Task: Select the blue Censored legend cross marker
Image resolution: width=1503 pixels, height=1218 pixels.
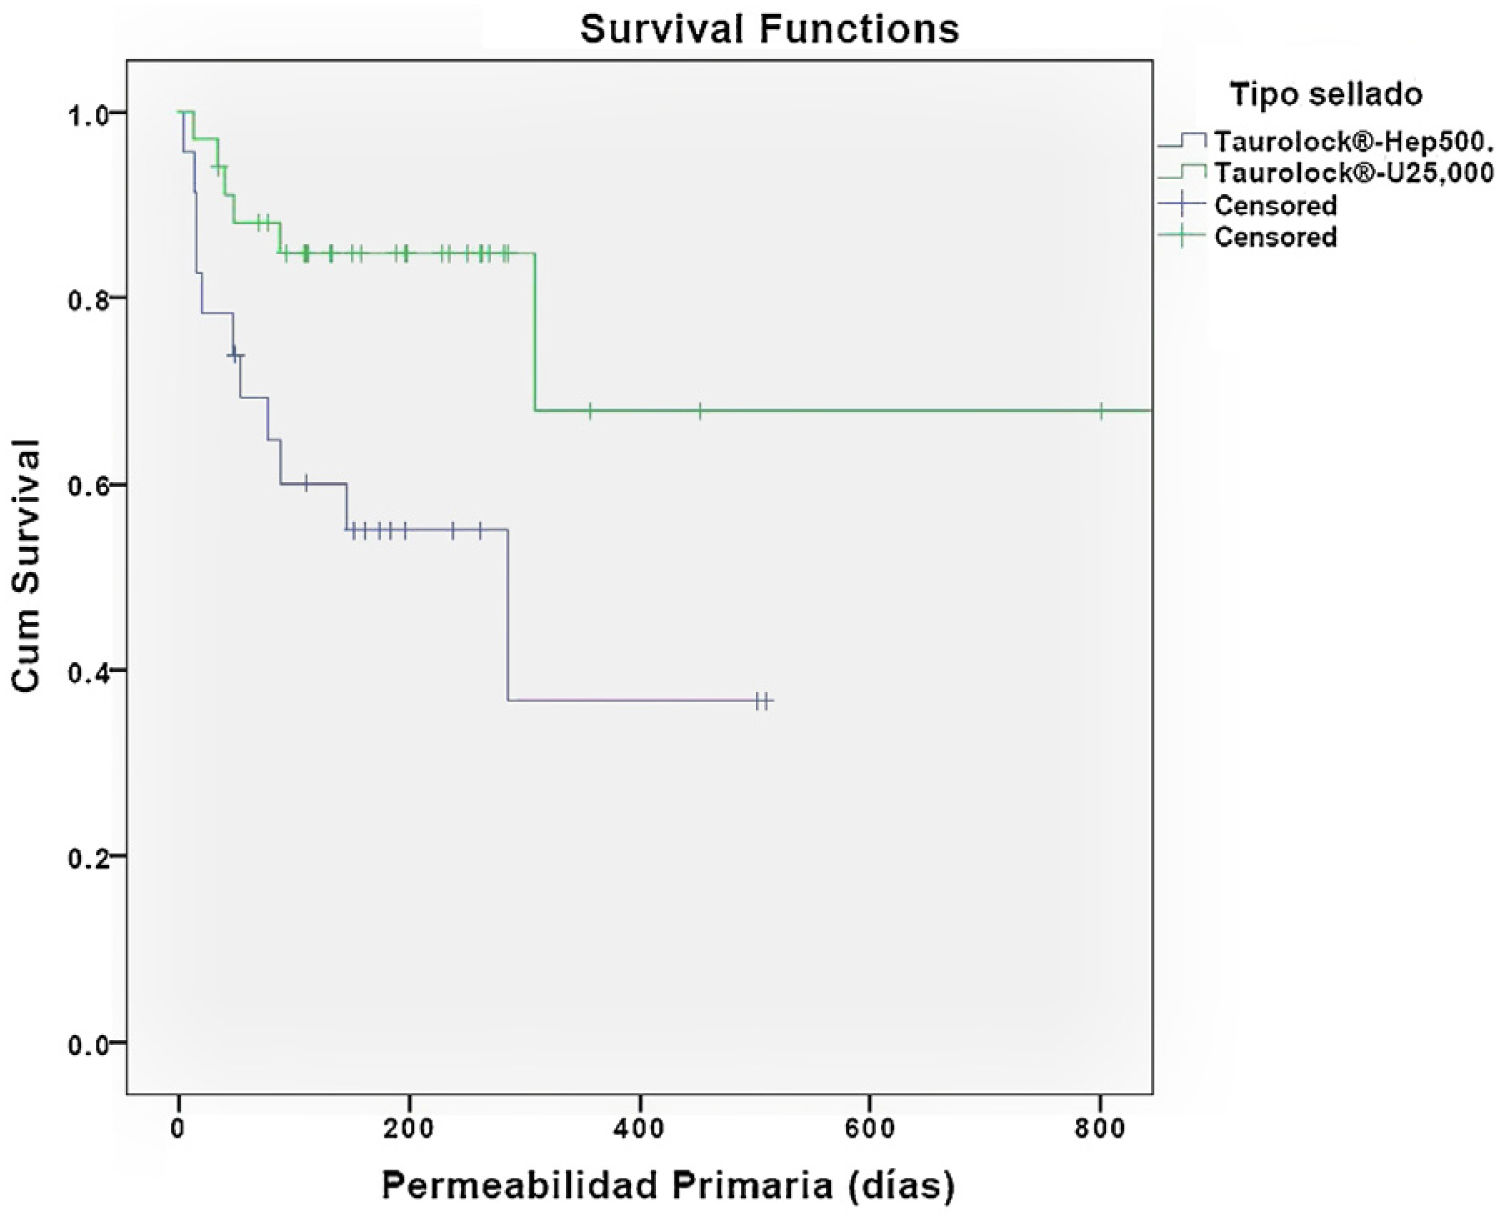Action: [1182, 205]
